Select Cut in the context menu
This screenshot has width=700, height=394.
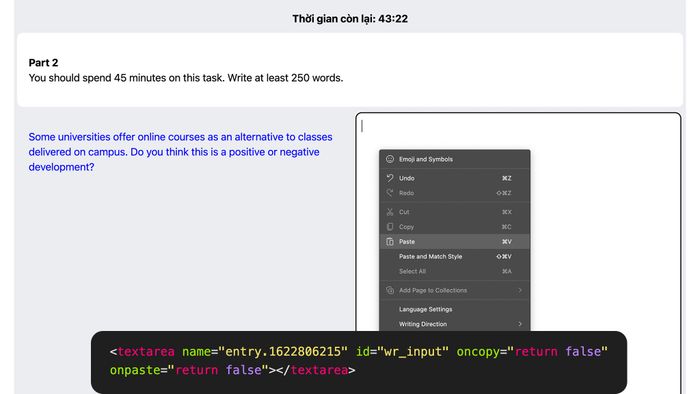(x=454, y=212)
